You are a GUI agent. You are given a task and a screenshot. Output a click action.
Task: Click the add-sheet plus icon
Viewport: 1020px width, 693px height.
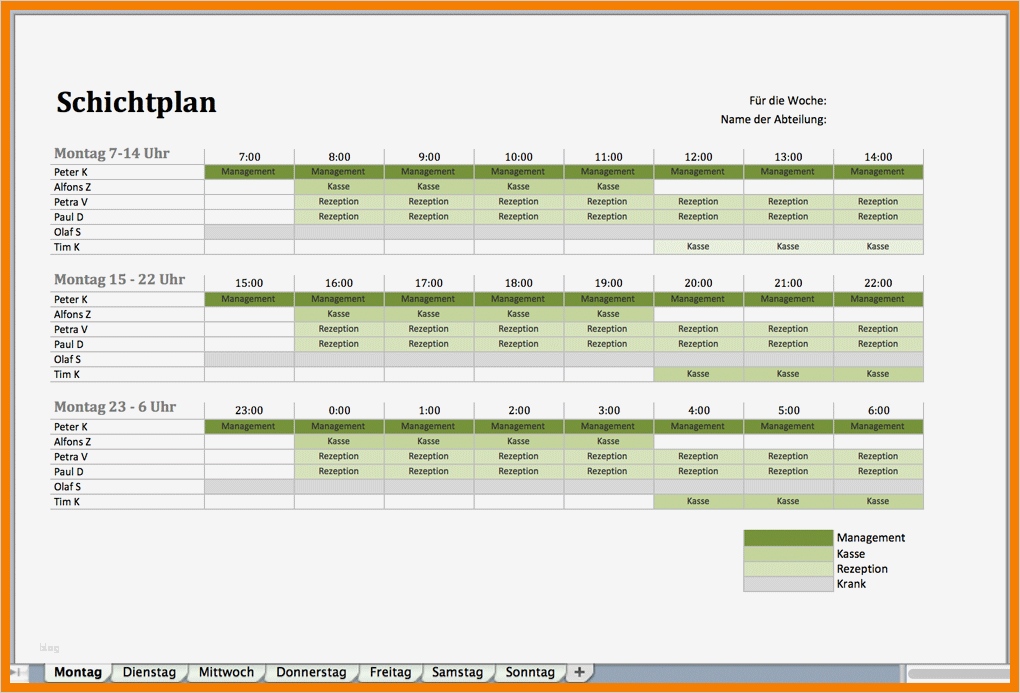[579, 672]
